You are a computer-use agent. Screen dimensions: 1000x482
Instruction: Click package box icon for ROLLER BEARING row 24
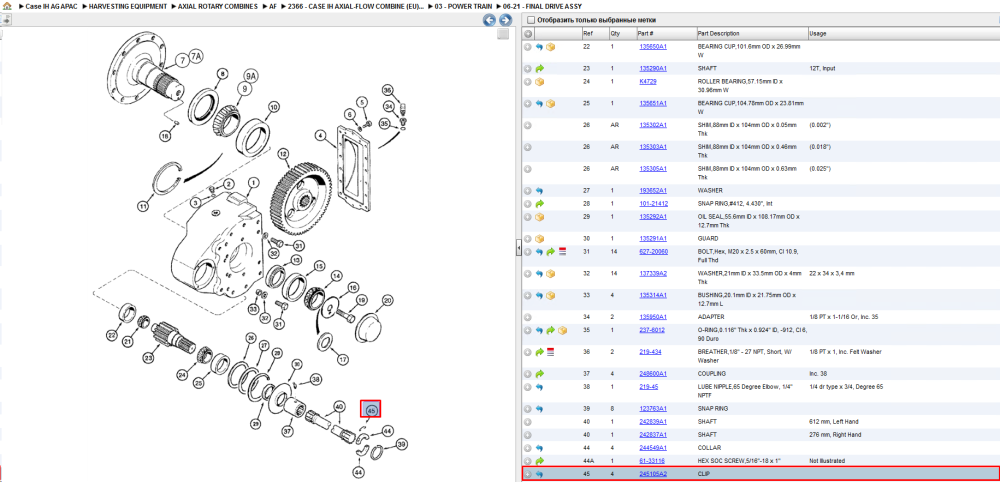(540, 82)
